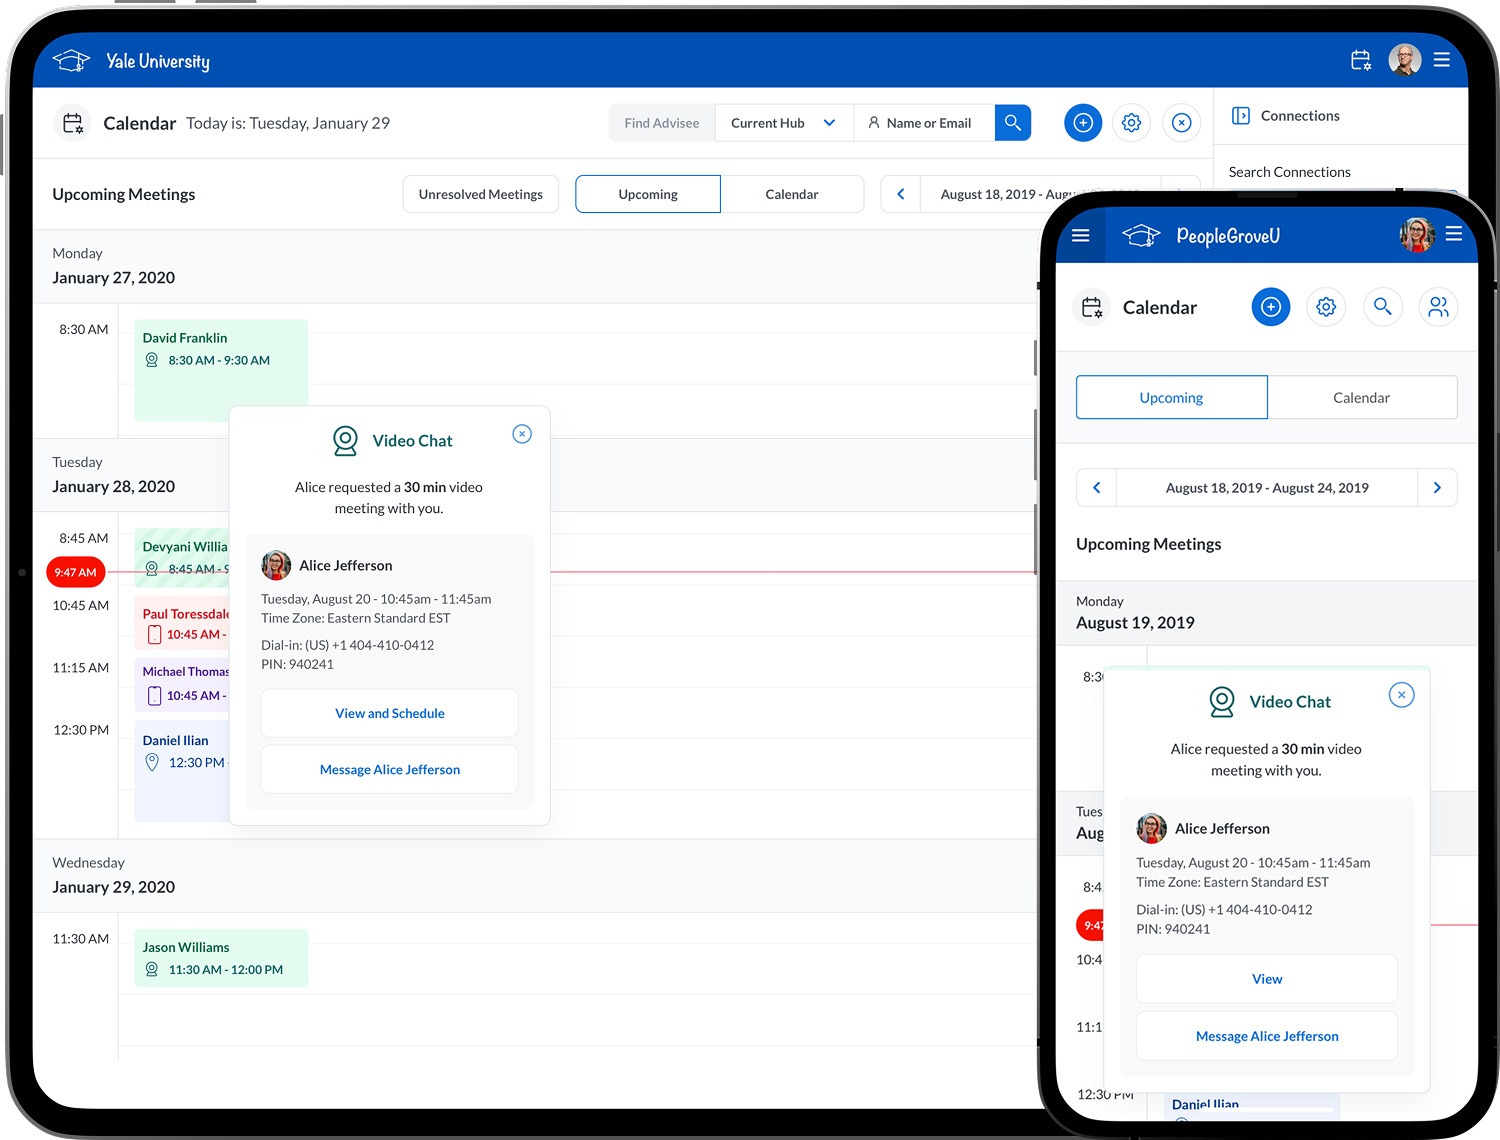This screenshot has height=1140, width=1500.
Task: Click the calendar icon in top blue header
Action: pos(1360,61)
